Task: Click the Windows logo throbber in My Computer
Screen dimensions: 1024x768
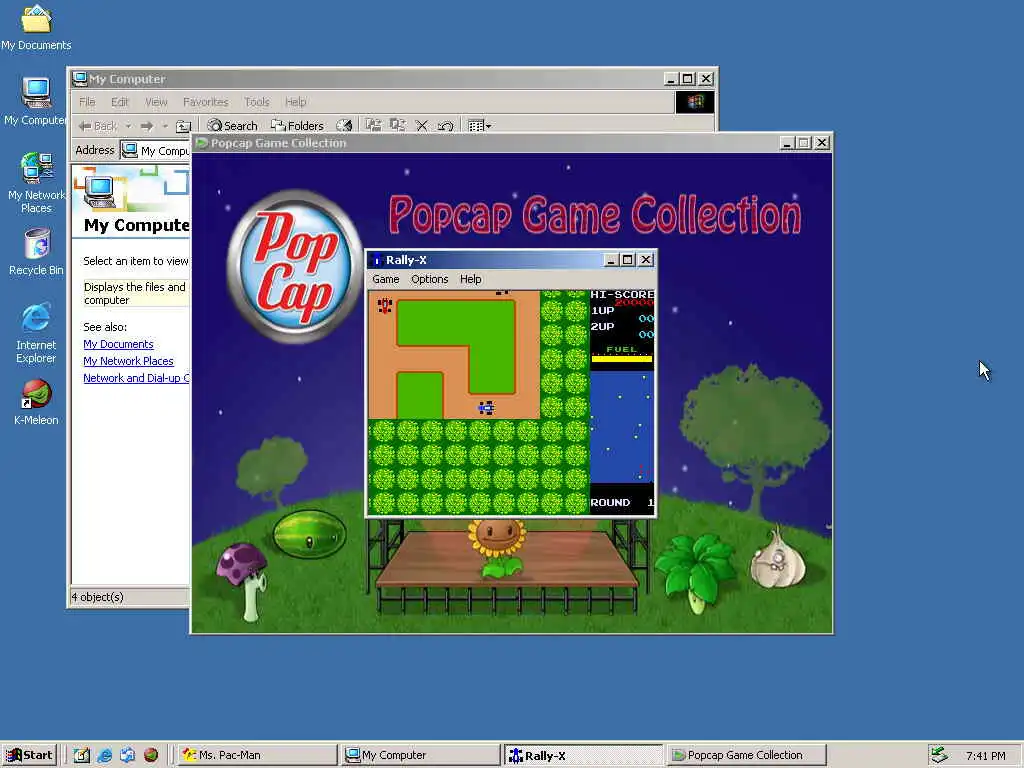Action: (694, 102)
